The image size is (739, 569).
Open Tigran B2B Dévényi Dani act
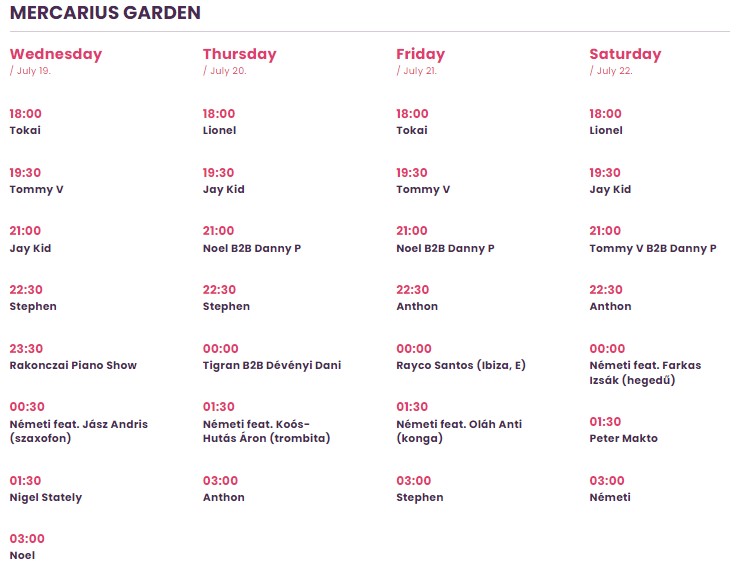tap(271, 365)
